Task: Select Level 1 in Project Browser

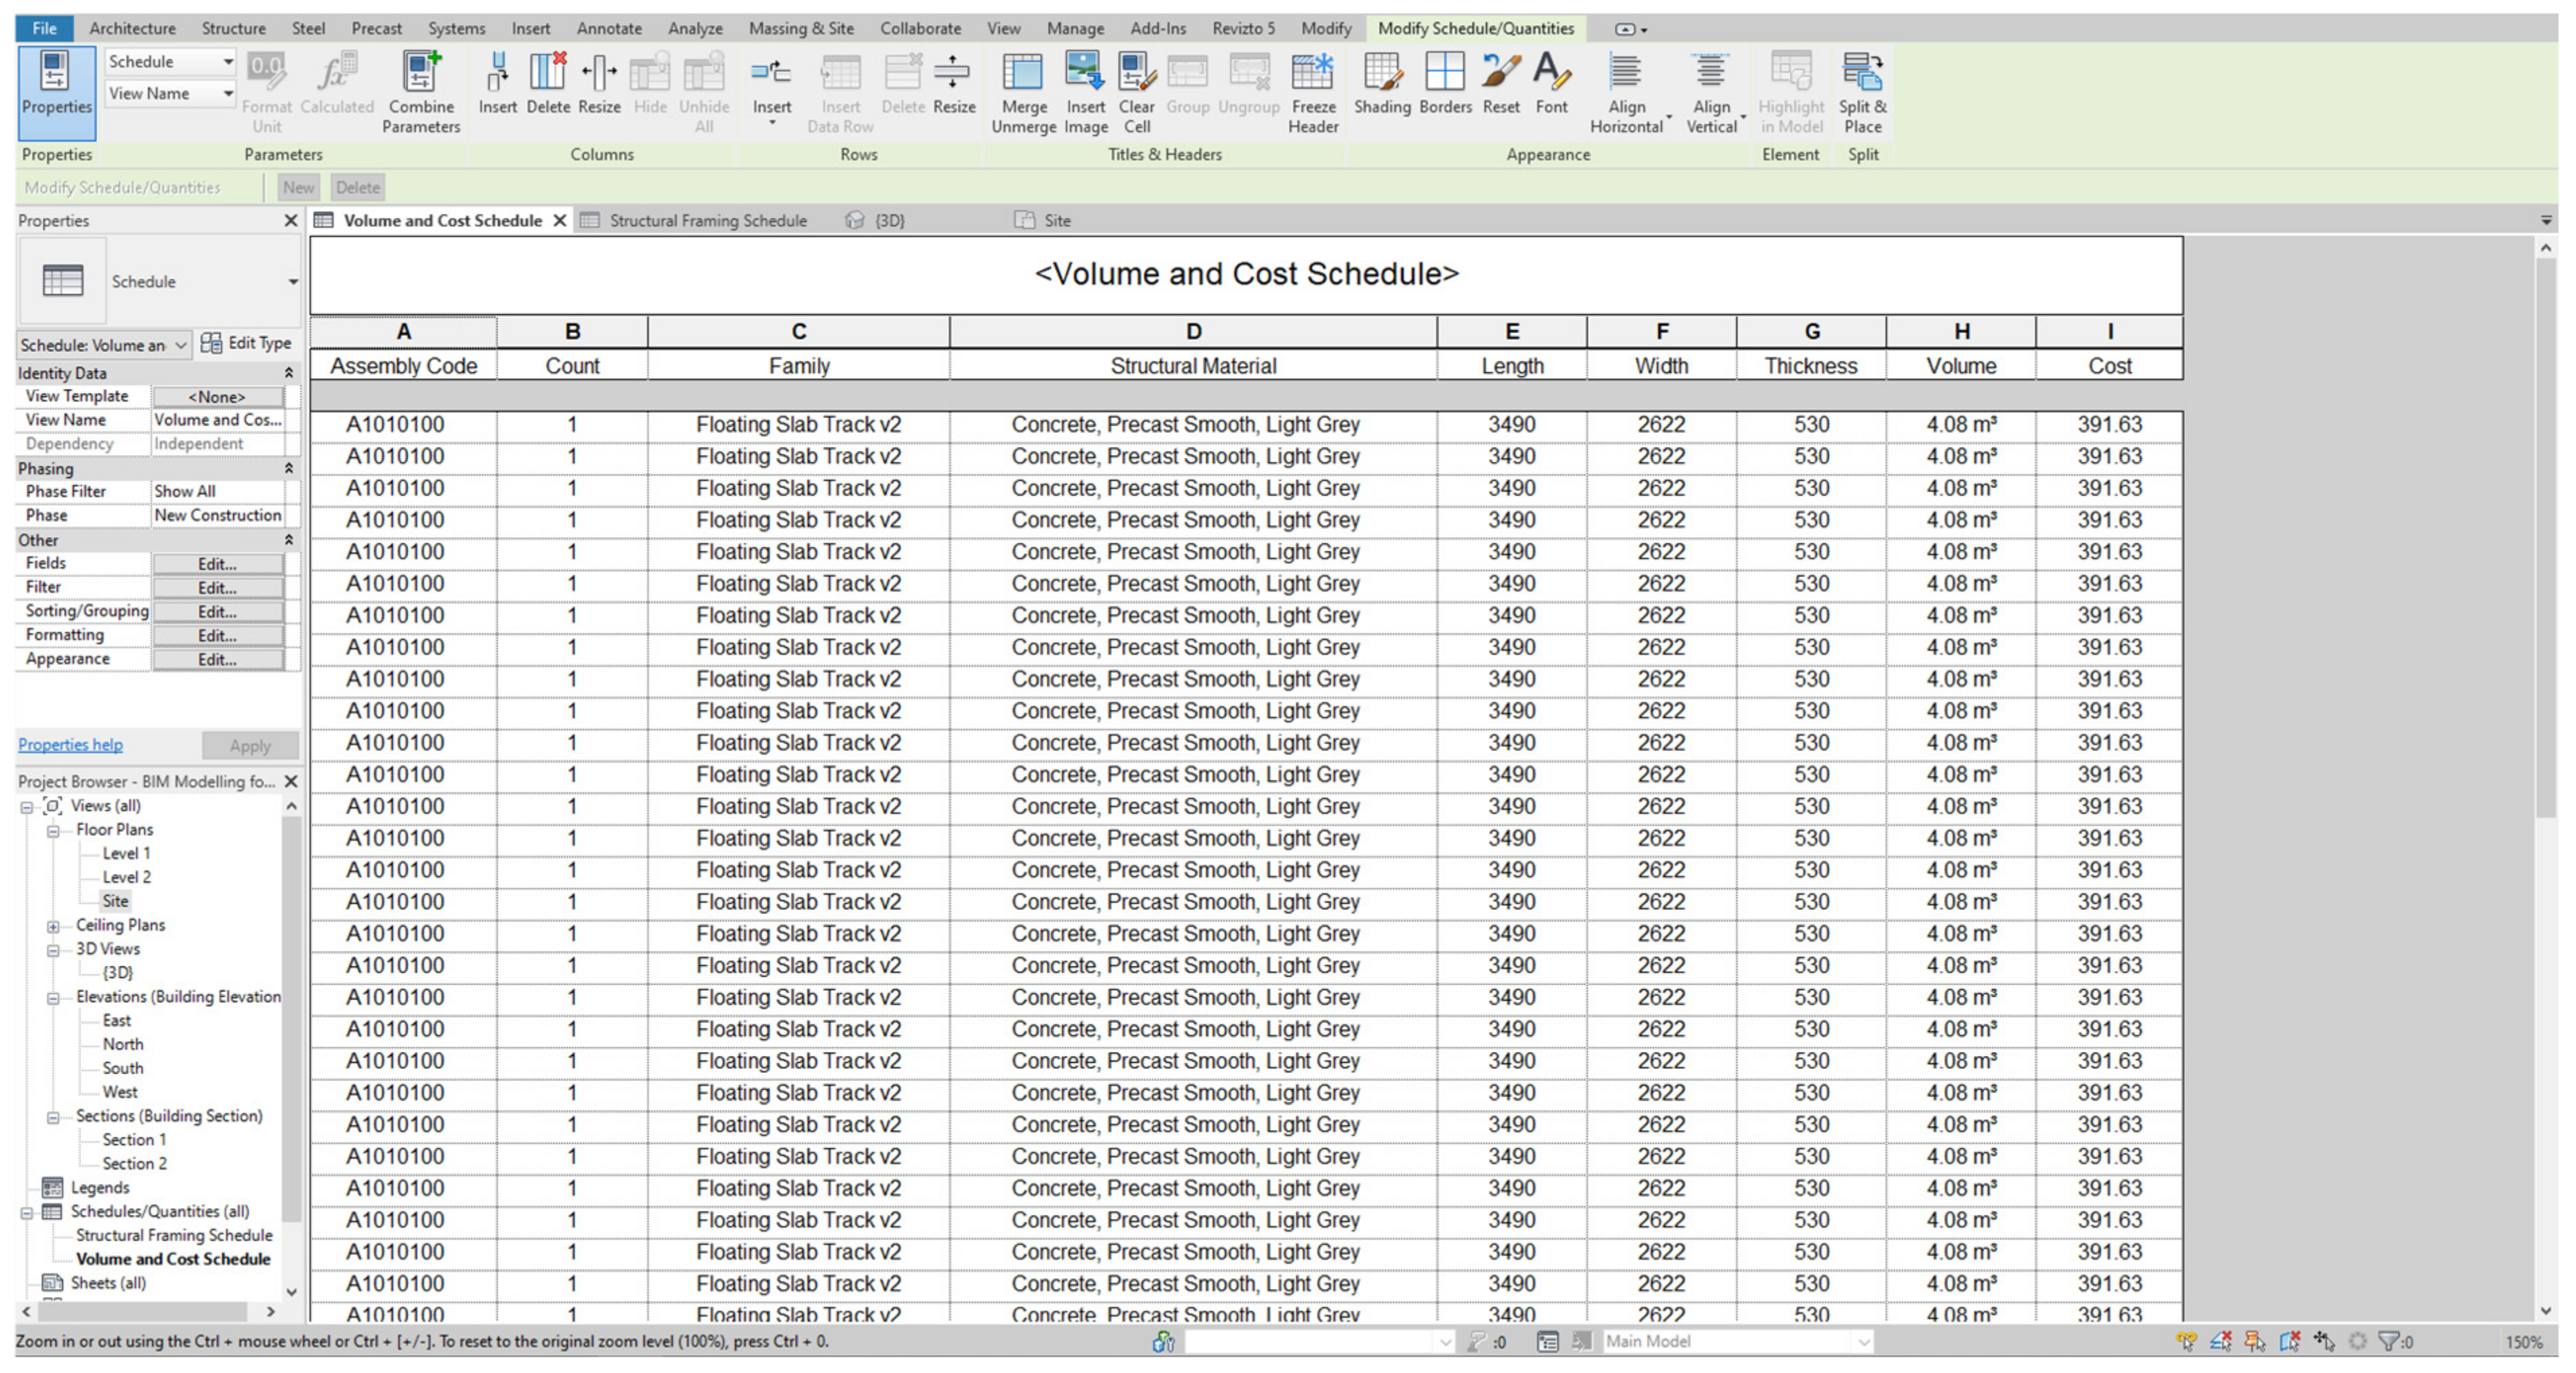Action: (x=126, y=853)
